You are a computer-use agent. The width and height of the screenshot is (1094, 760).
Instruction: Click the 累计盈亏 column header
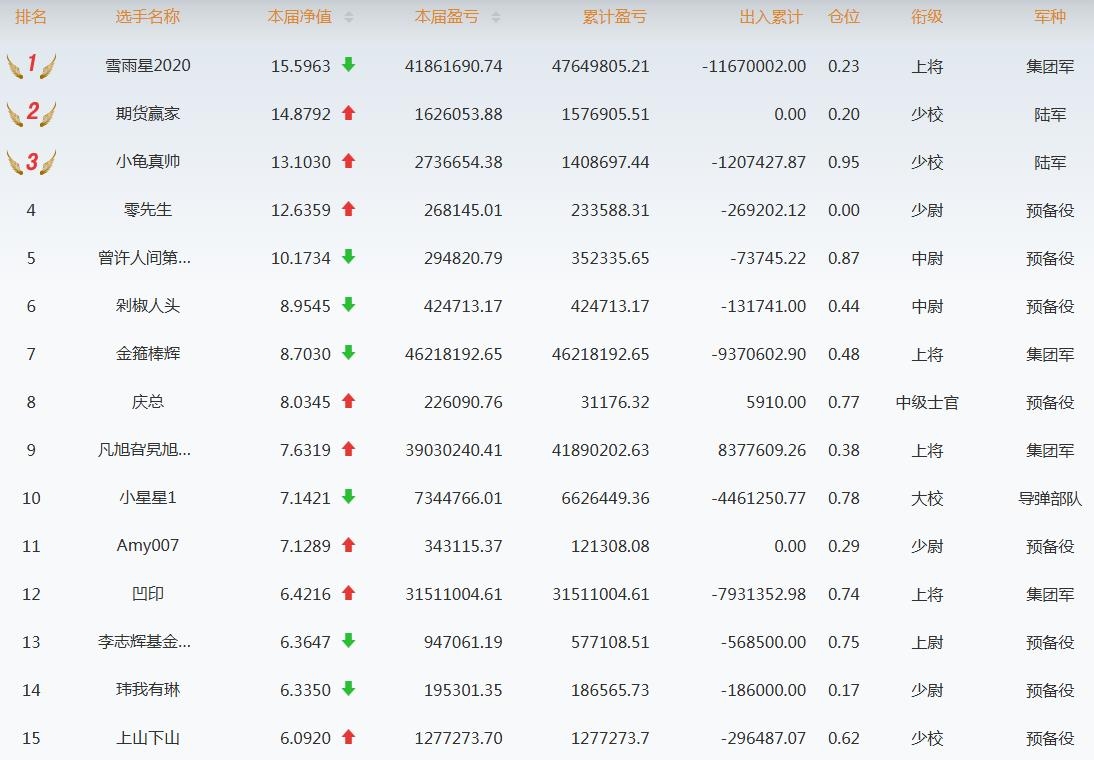coord(614,17)
